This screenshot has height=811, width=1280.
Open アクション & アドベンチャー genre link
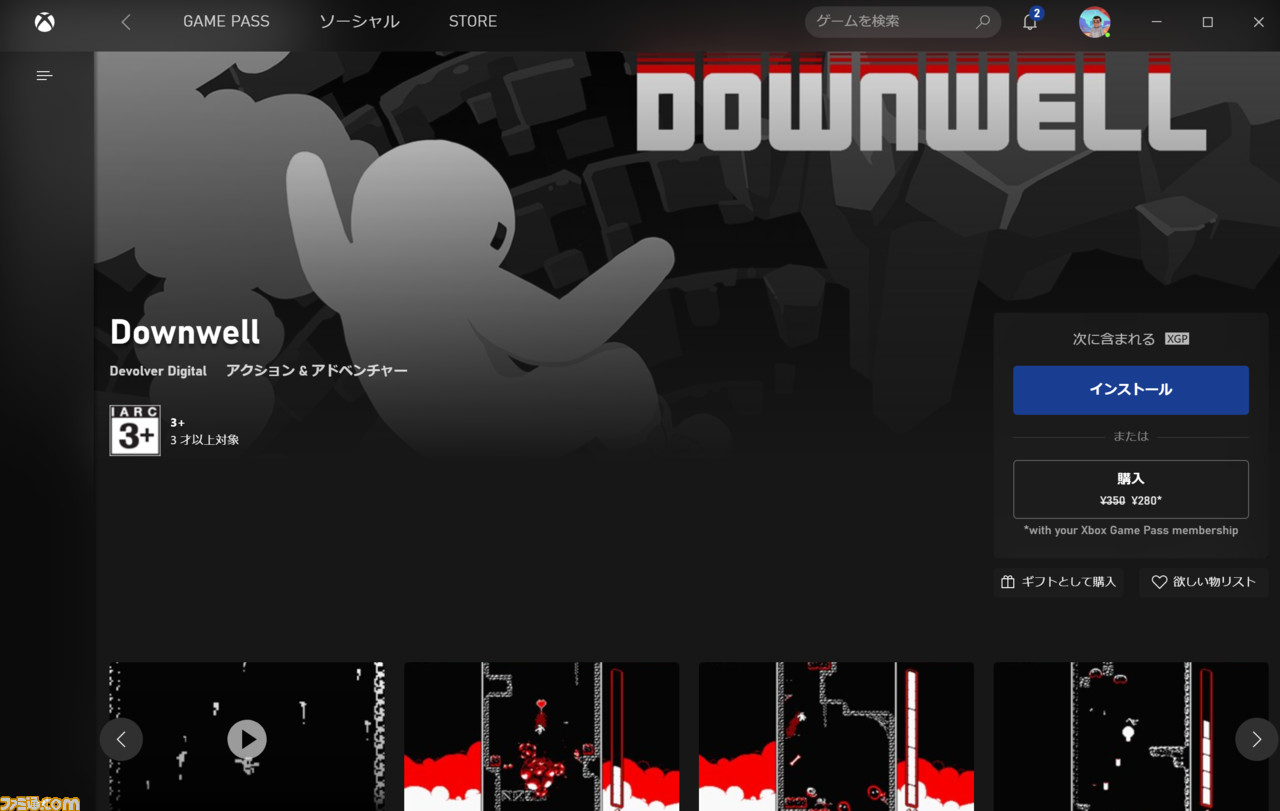tap(317, 371)
